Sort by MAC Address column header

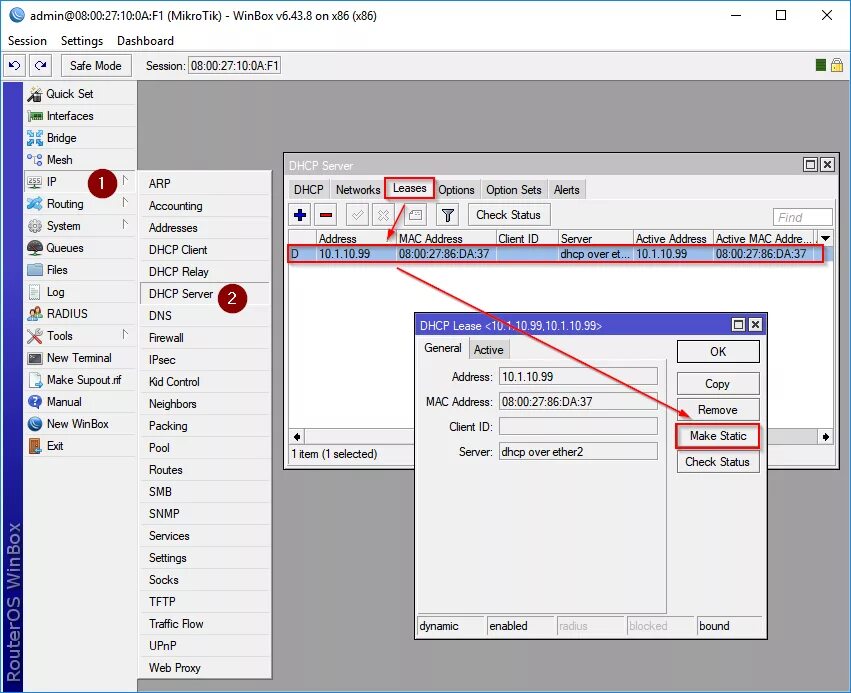click(x=445, y=238)
